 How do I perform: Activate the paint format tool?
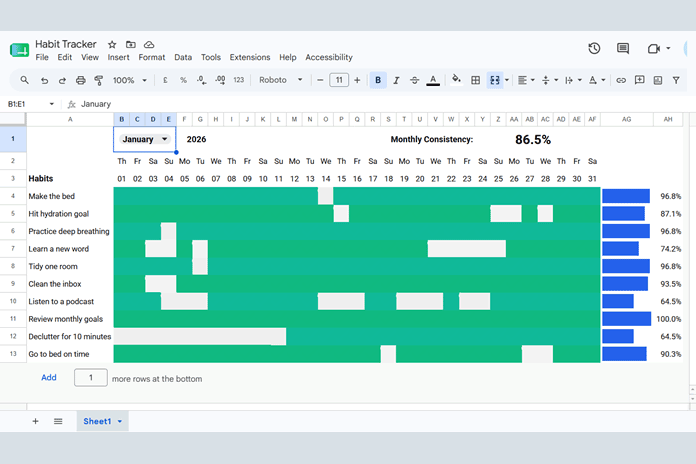click(x=99, y=80)
